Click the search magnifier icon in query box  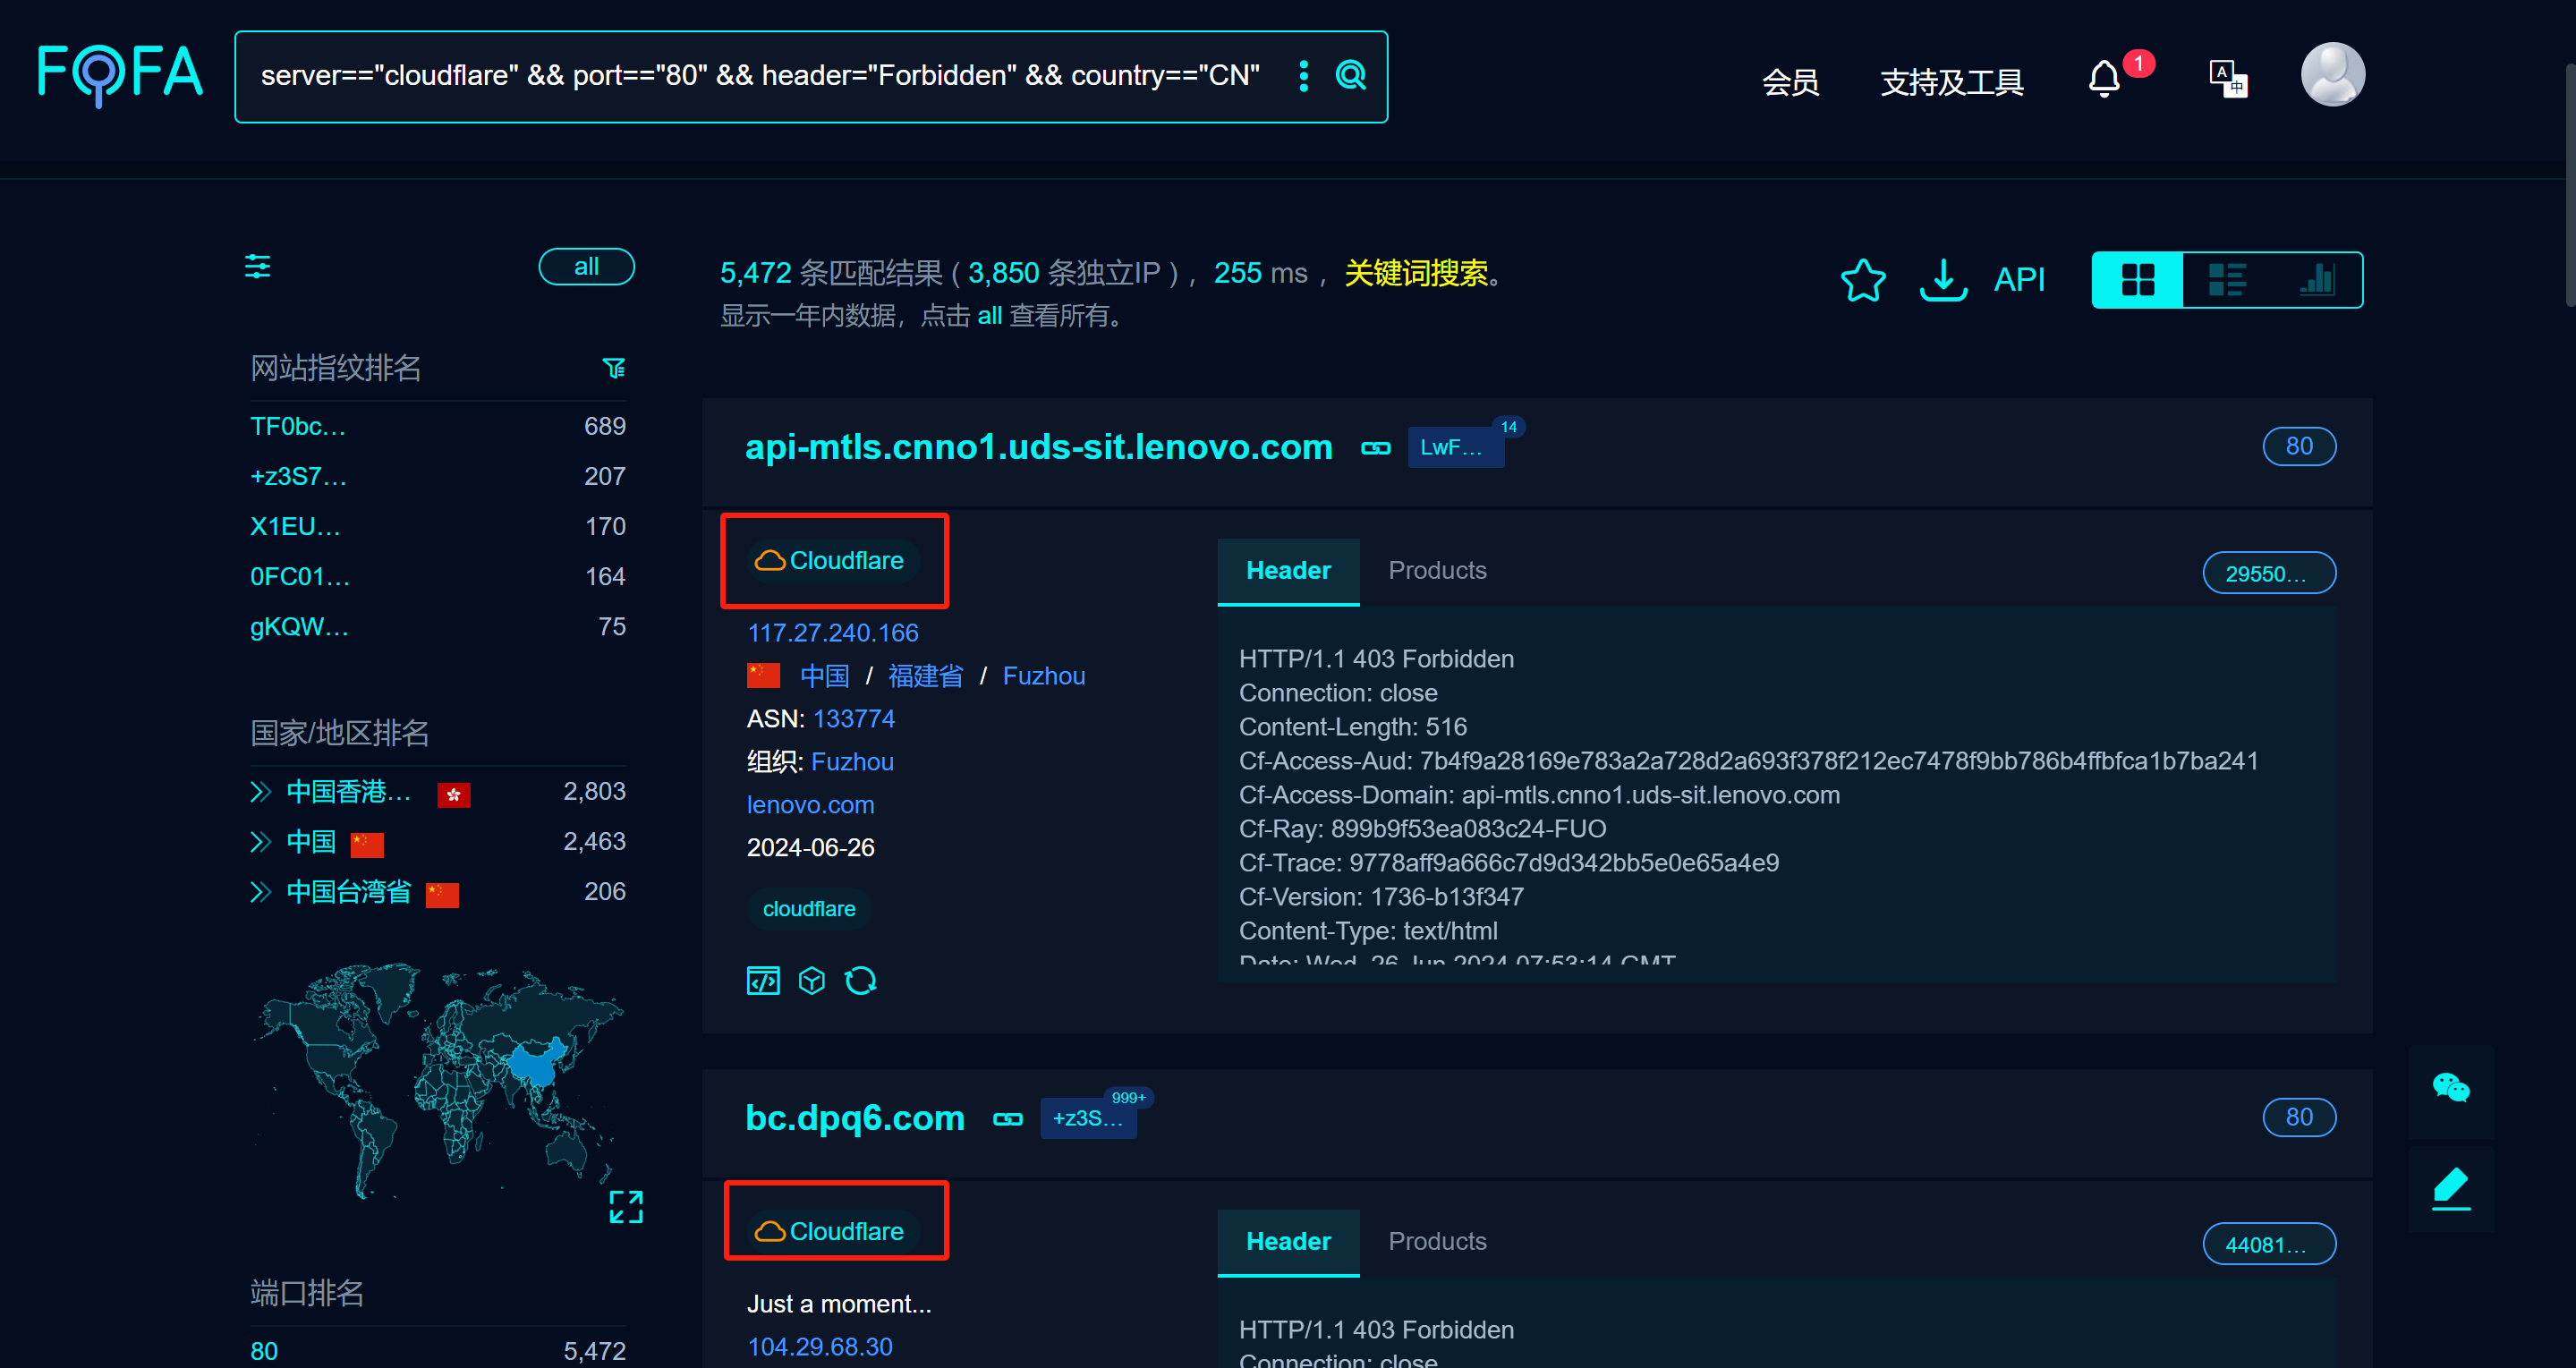click(x=1350, y=76)
